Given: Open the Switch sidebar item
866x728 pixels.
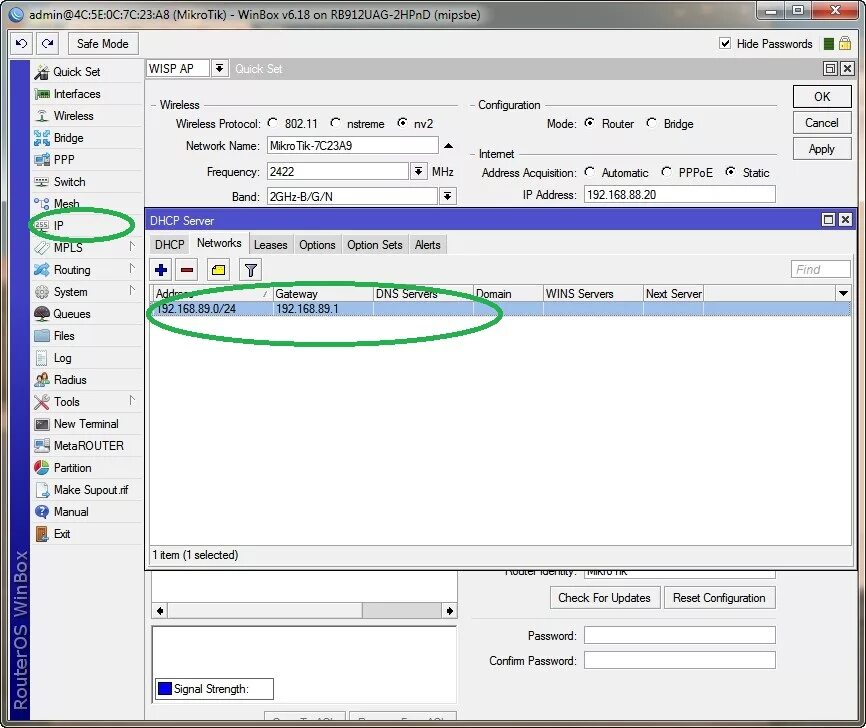Looking at the screenshot, I should pos(86,182).
